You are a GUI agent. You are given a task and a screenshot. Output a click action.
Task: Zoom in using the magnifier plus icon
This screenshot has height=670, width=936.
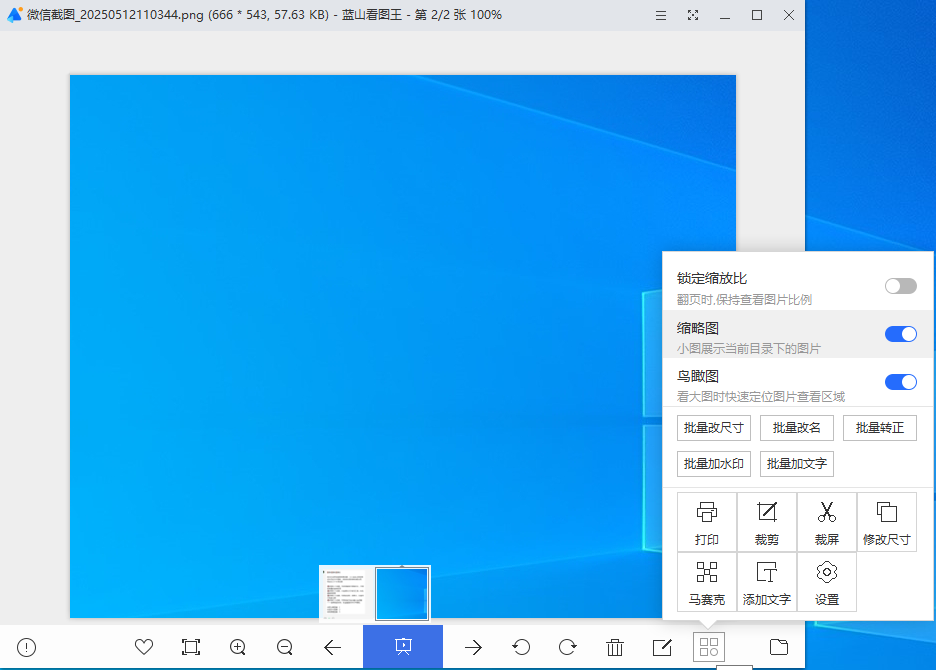[x=238, y=647]
